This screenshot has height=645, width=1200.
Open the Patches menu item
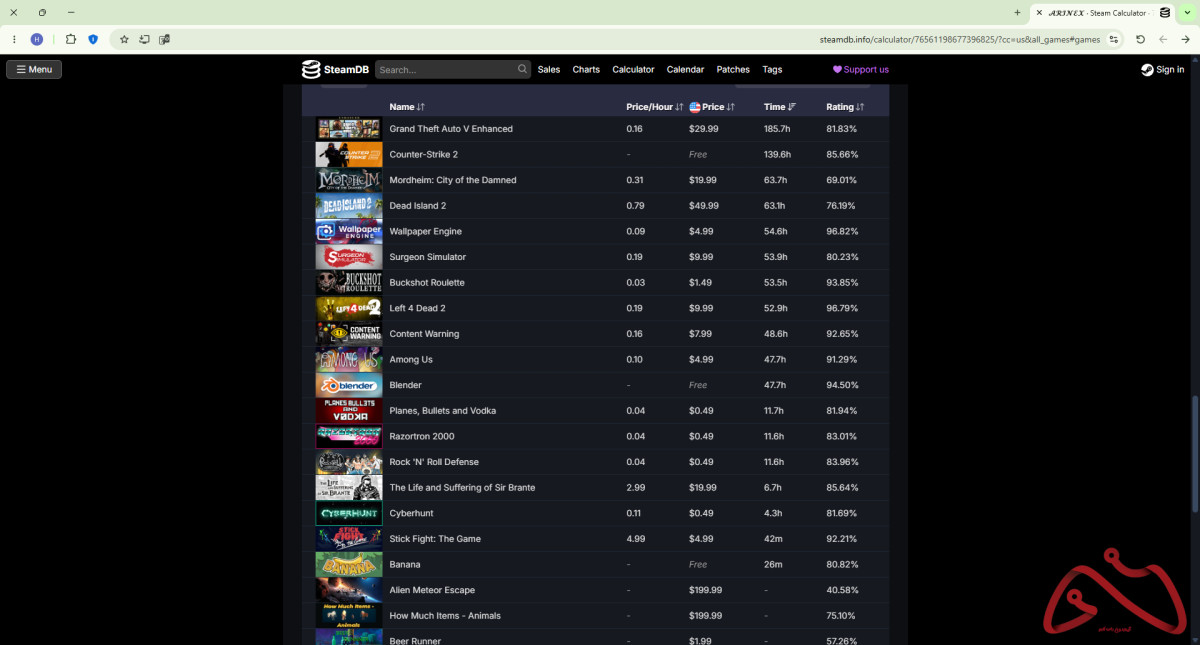tap(733, 70)
